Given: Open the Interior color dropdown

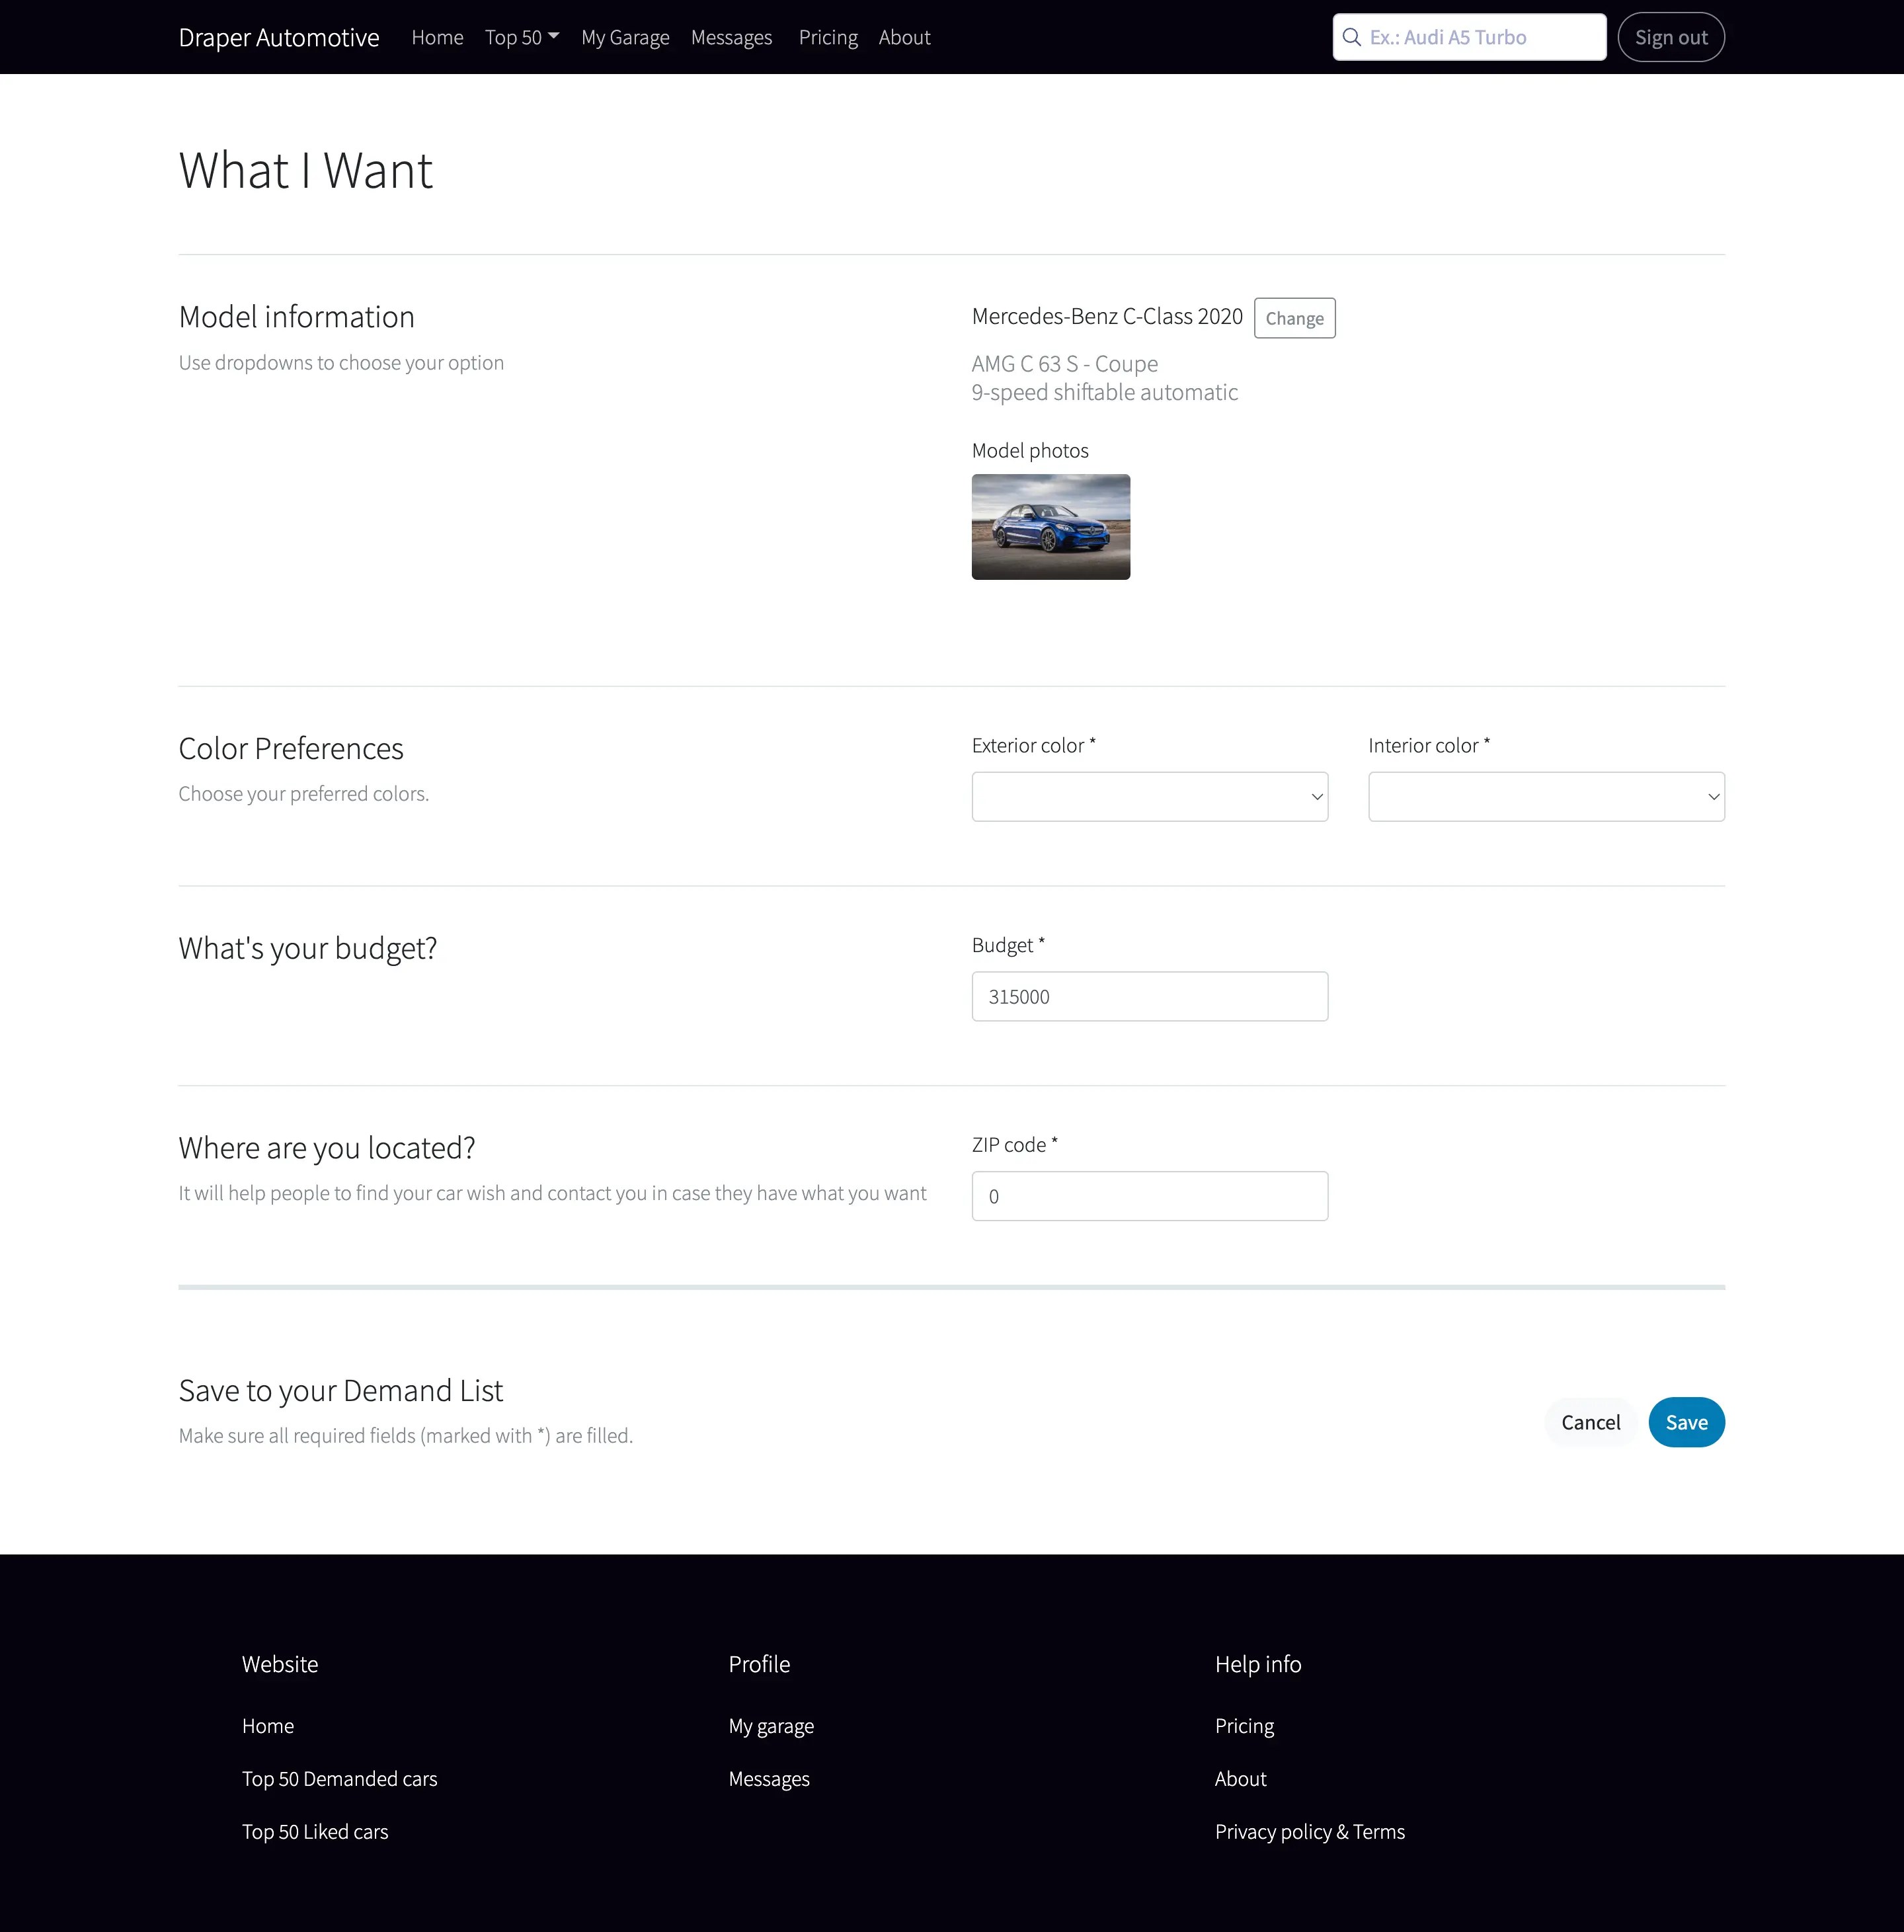Looking at the screenshot, I should point(1545,796).
